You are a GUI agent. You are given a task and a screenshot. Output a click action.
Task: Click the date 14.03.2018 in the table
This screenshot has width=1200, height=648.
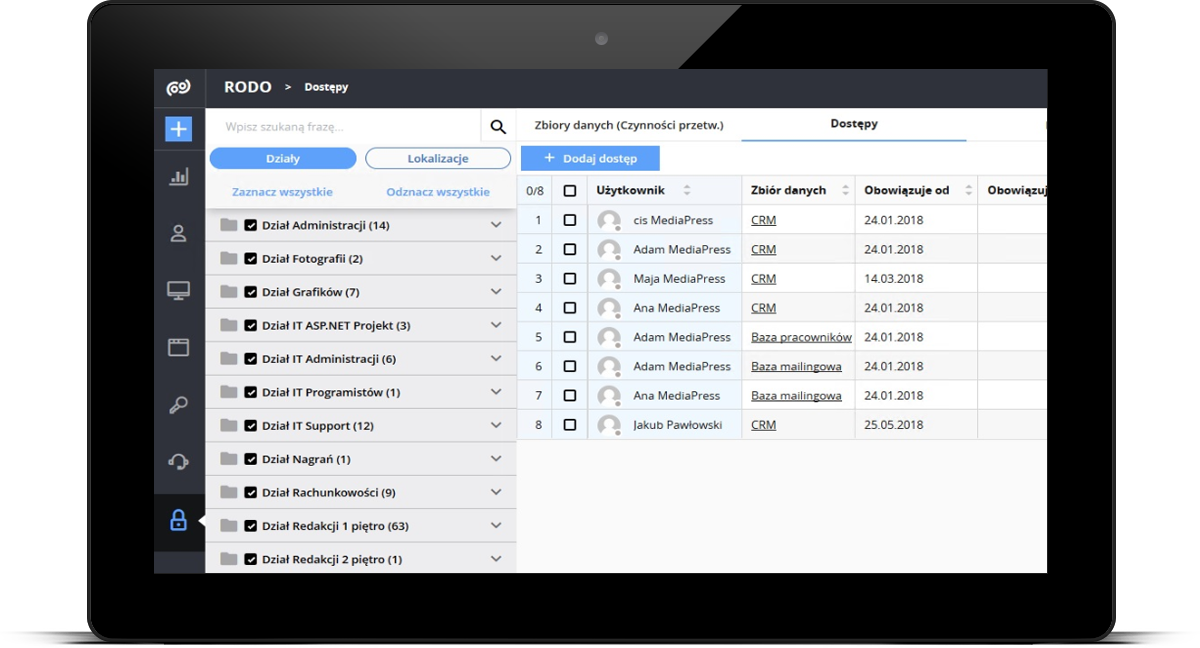point(894,279)
